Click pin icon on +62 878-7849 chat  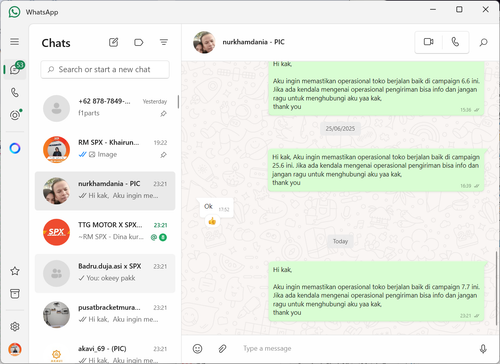(163, 114)
